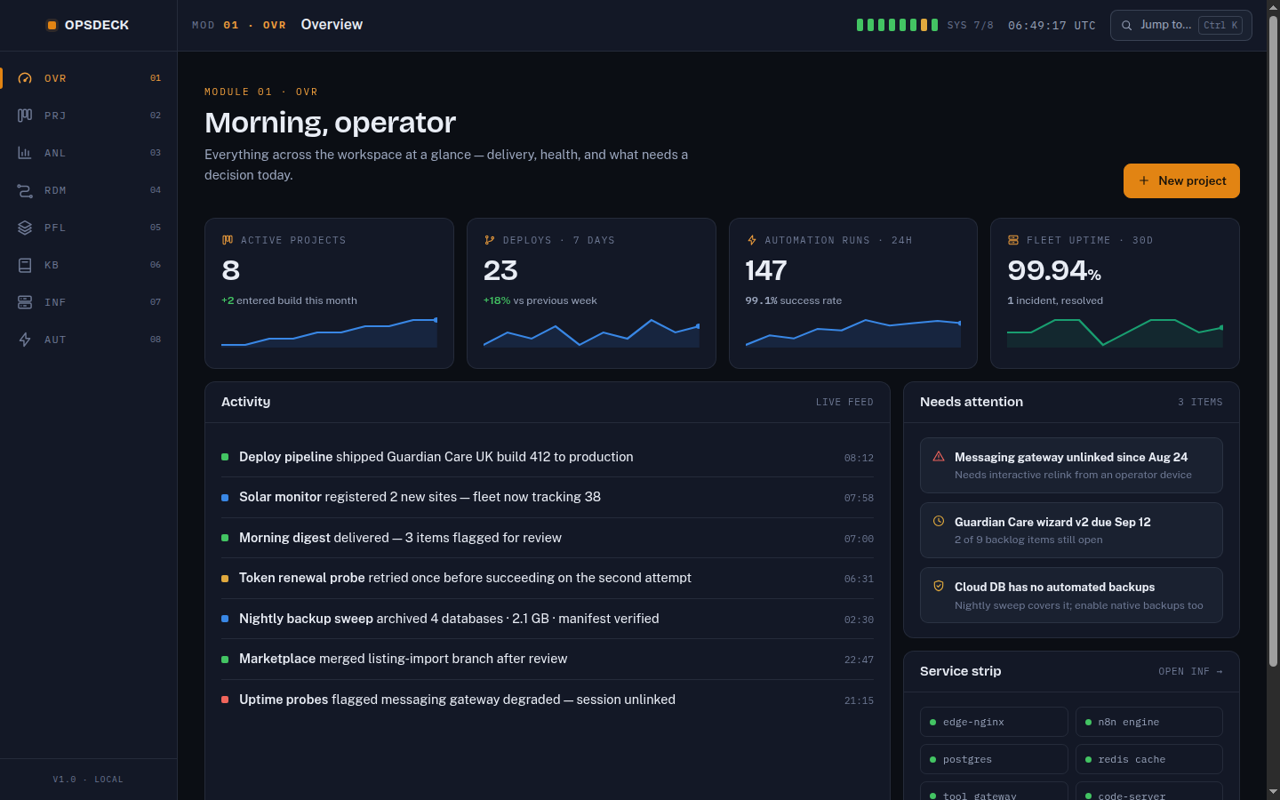Viewport: 1280px width, 800px height.
Task: Open Cloud DB has no automated backups item
Action: coord(1071,595)
